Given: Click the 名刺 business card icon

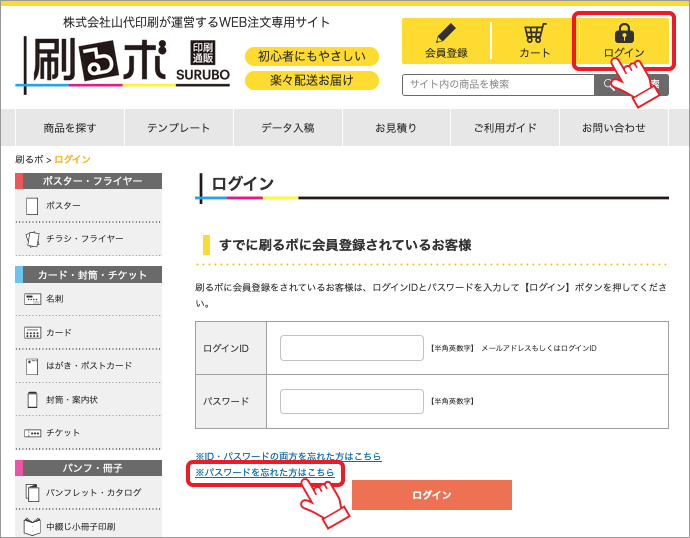Looking at the screenshot, I should coord(33,299).
